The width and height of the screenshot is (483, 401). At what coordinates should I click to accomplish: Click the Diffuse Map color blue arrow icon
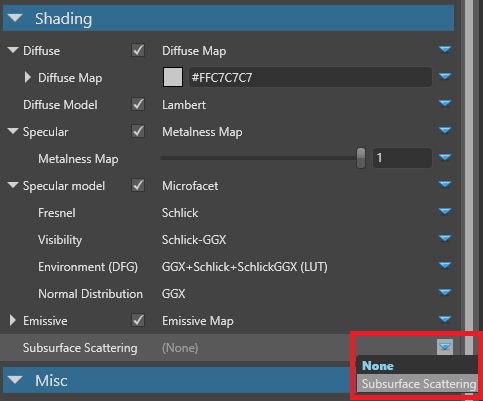coord(445,77)
